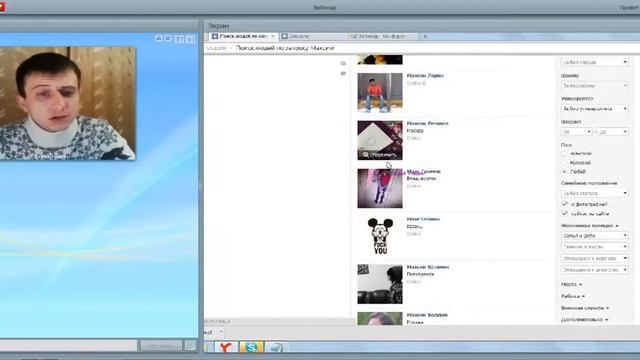
Task: Click third small webcam panel control icon
Action: tap(179, 39)
